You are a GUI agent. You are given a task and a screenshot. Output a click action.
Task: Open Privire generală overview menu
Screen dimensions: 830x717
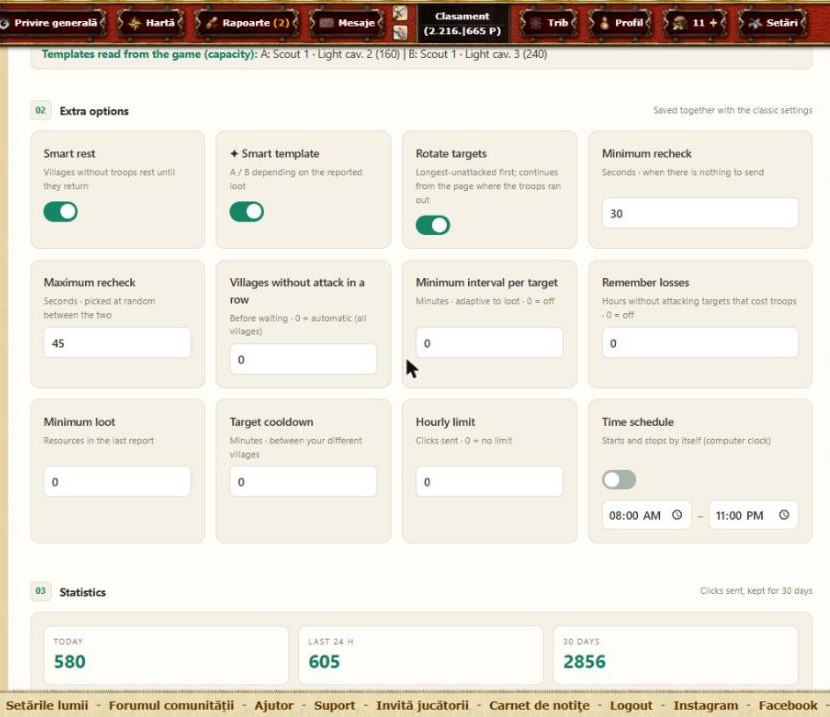click(51, 23)
